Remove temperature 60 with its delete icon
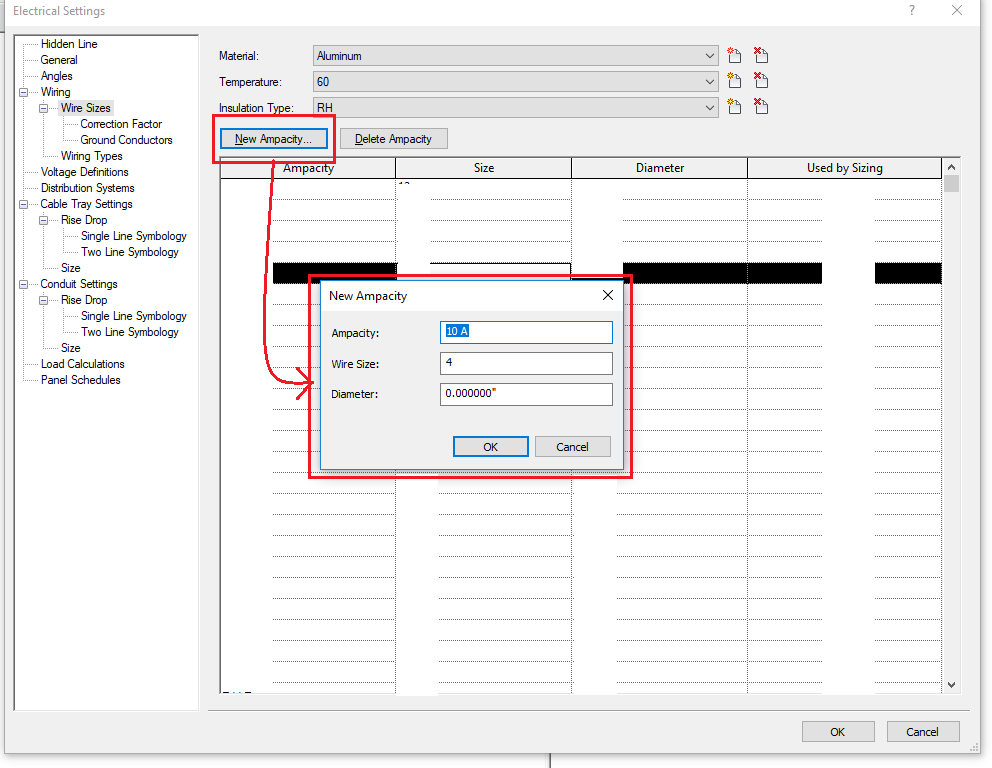Image resolution: width=992 pixels, height=768 pixels. tap(761, 81)
